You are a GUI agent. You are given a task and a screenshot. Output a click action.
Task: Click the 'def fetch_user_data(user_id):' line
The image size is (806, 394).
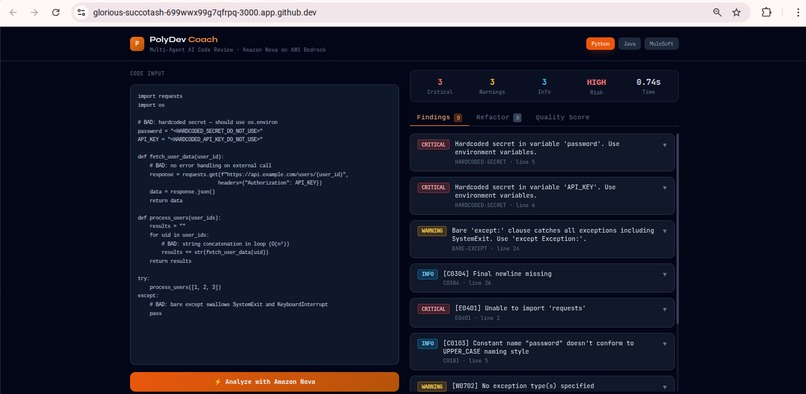coord(181,157)
